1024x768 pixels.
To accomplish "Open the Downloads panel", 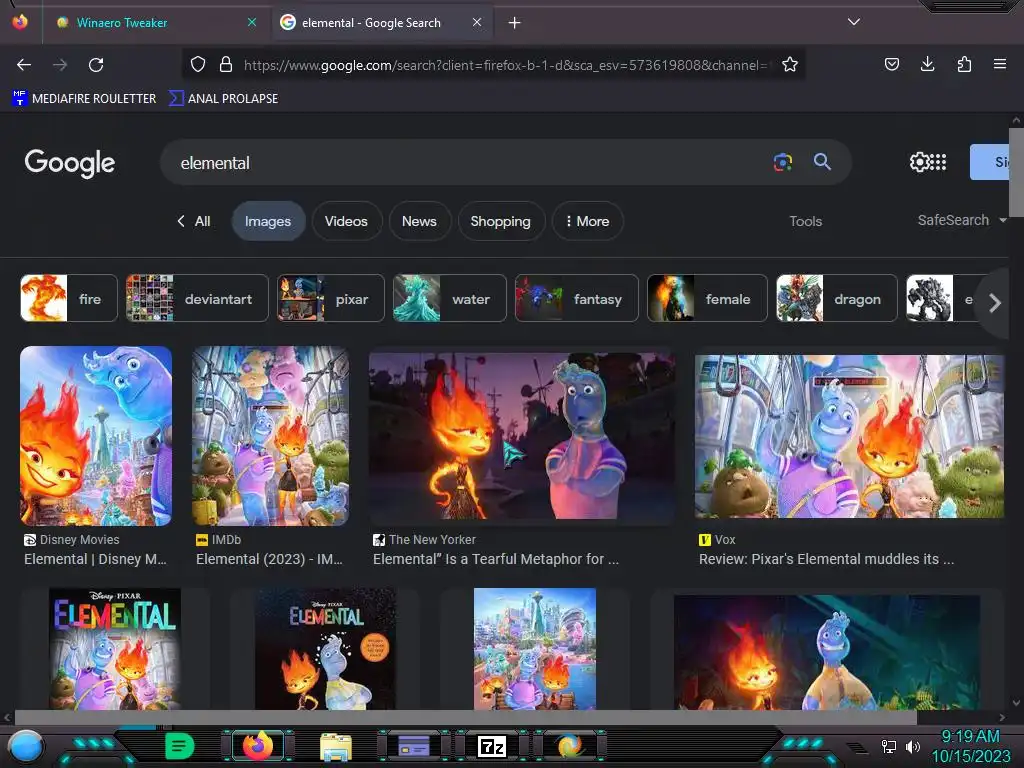I will point(927,64).
